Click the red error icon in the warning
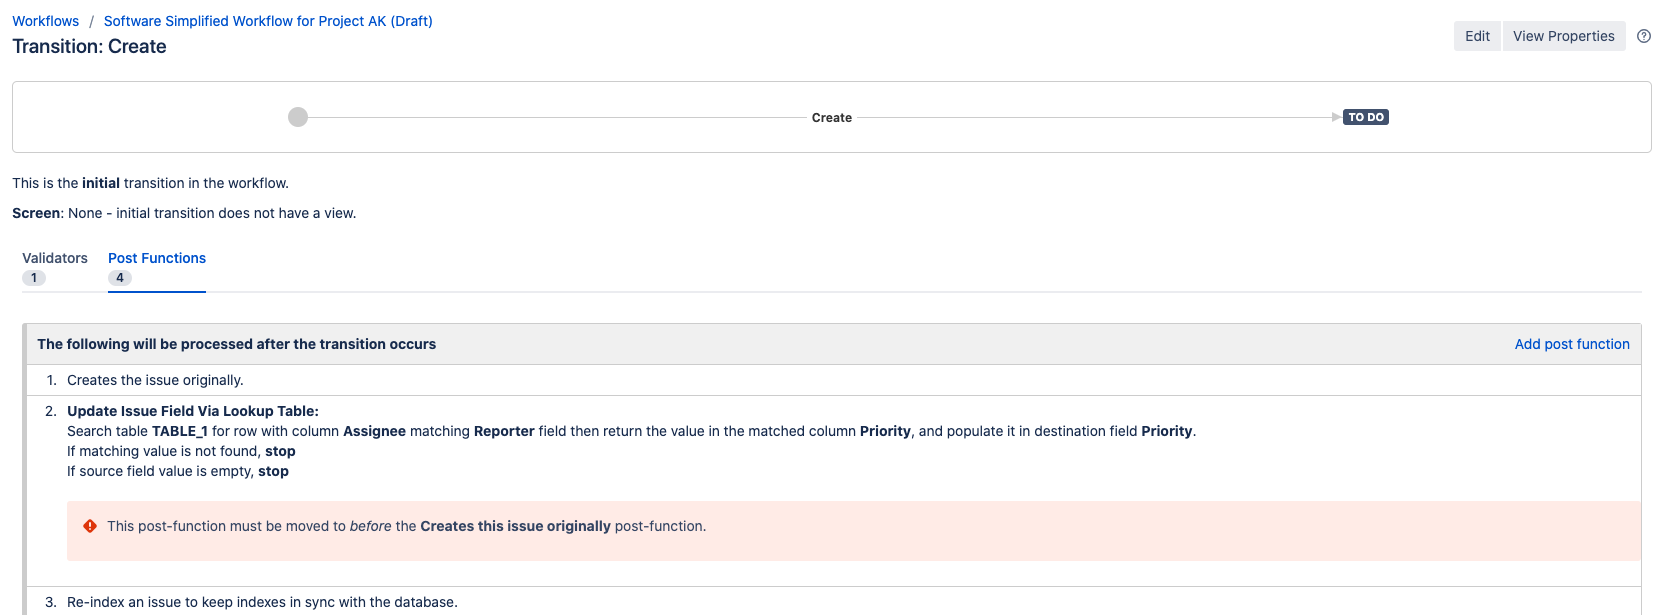The height and width of the screenshot is (615, 1657). pos(90,526)
